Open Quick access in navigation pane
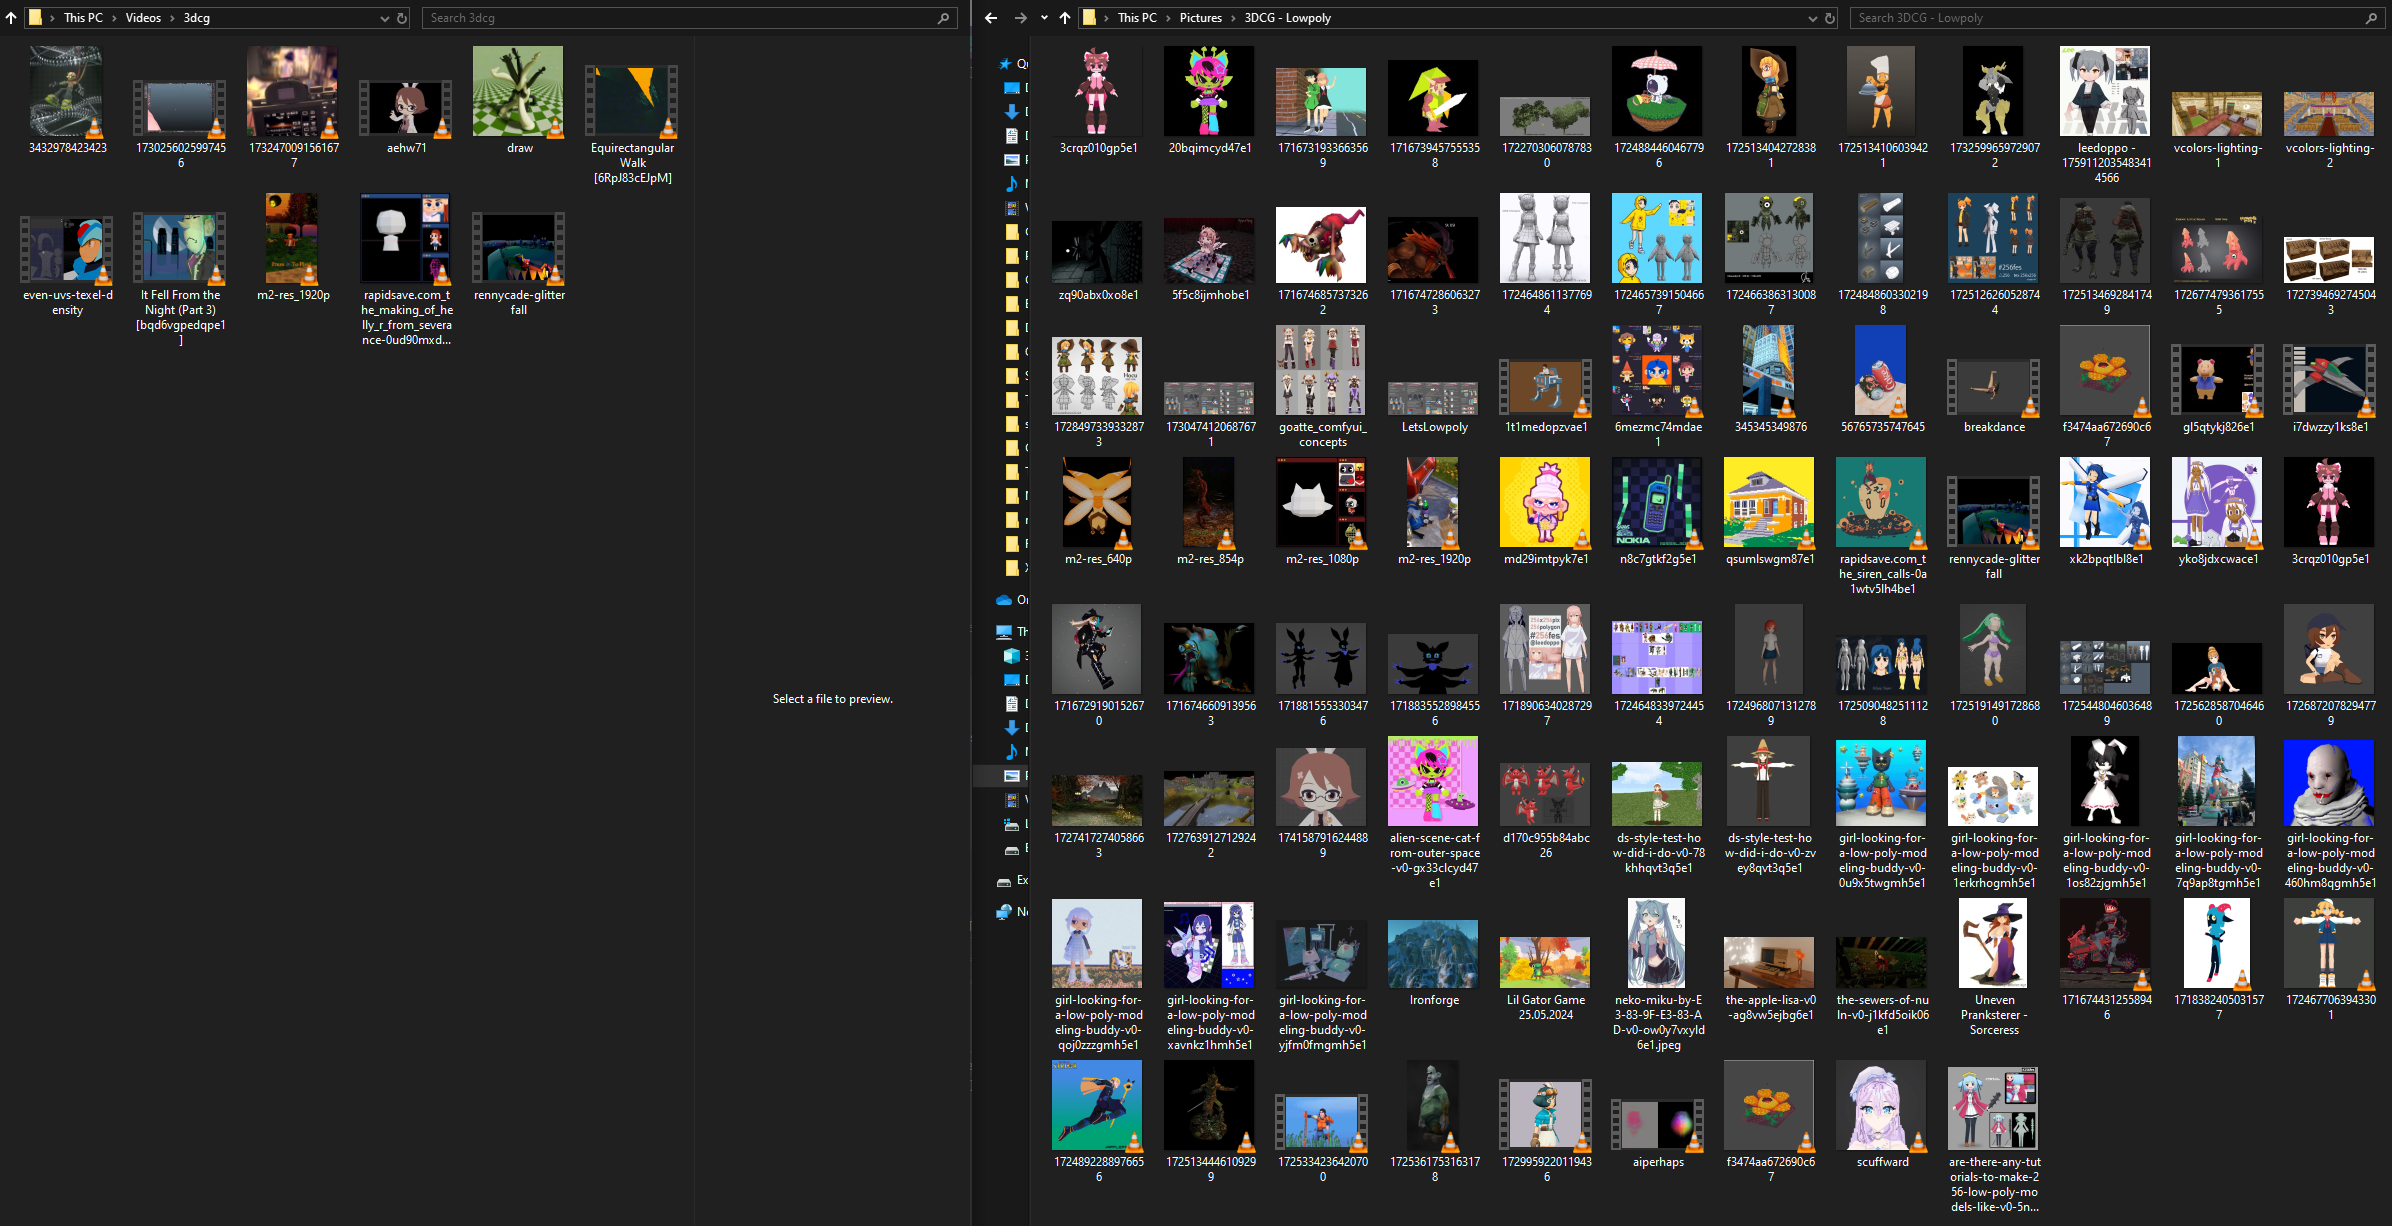 click(x=1013, y=64)
